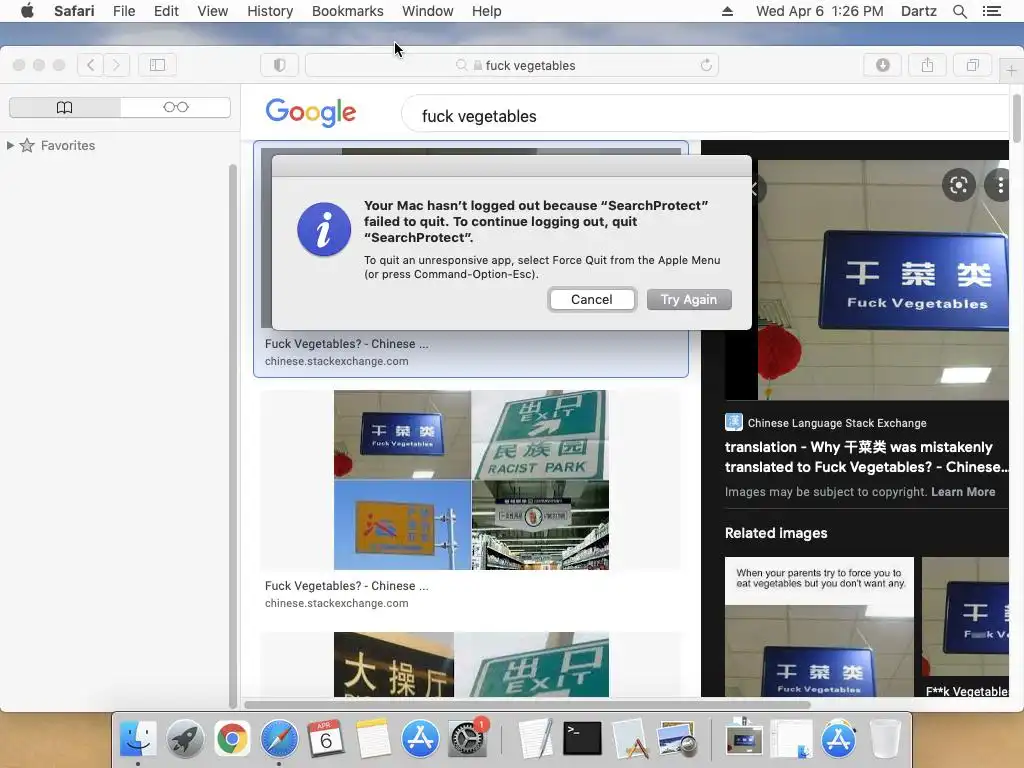Toggle the Safari sidebar button
Screen dimensions: 1024x768
point(157,65)
